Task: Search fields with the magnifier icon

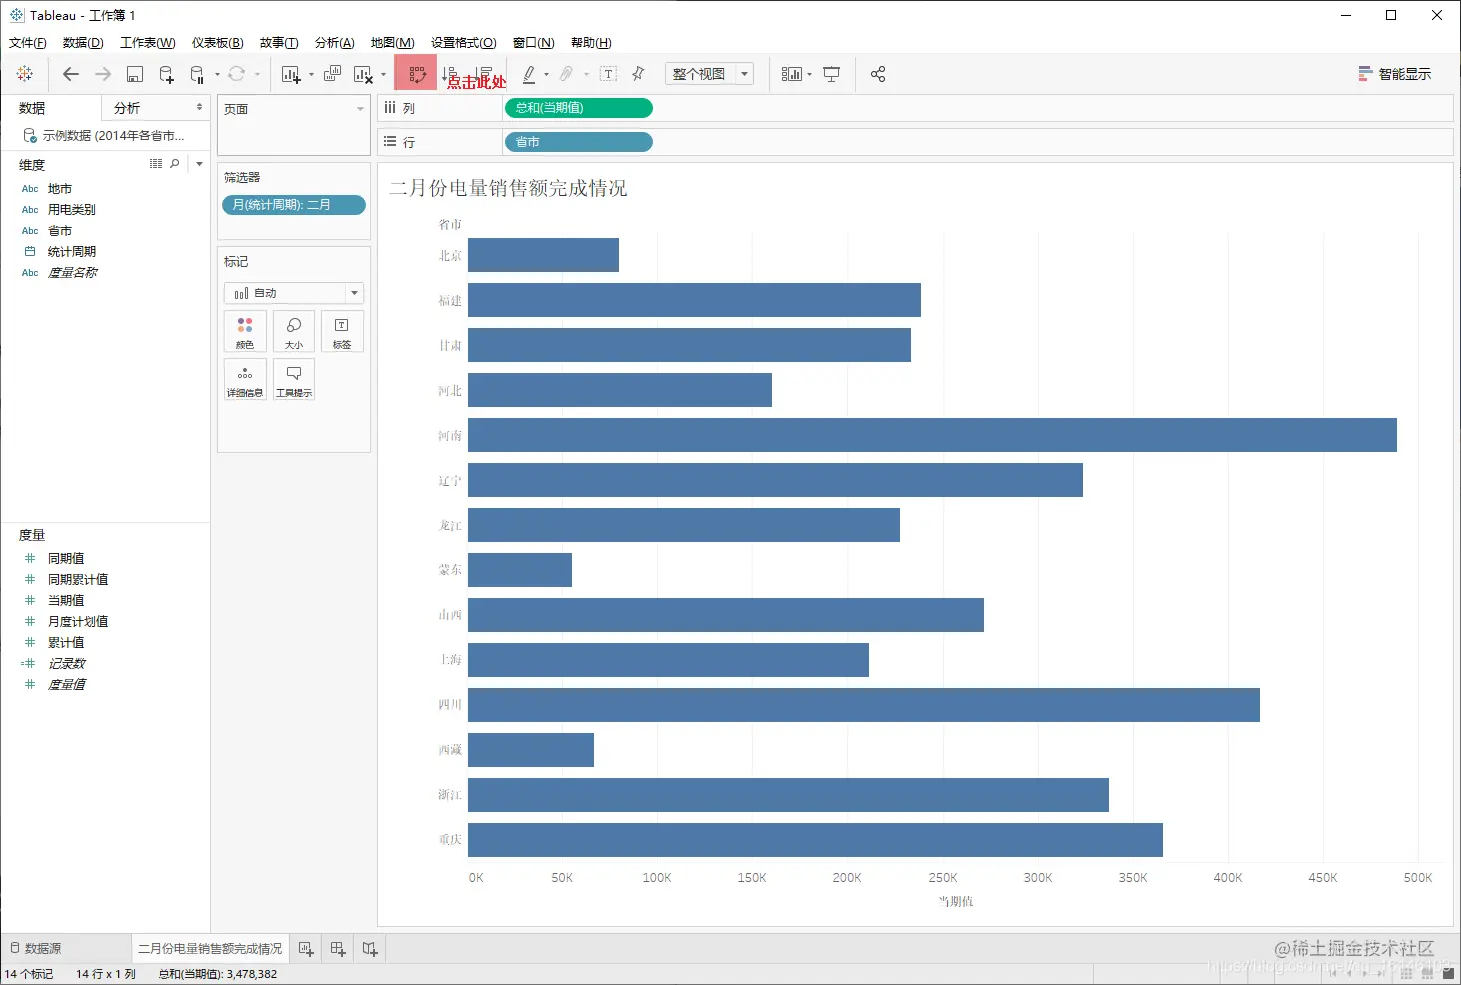Action: tap(175, 163)
